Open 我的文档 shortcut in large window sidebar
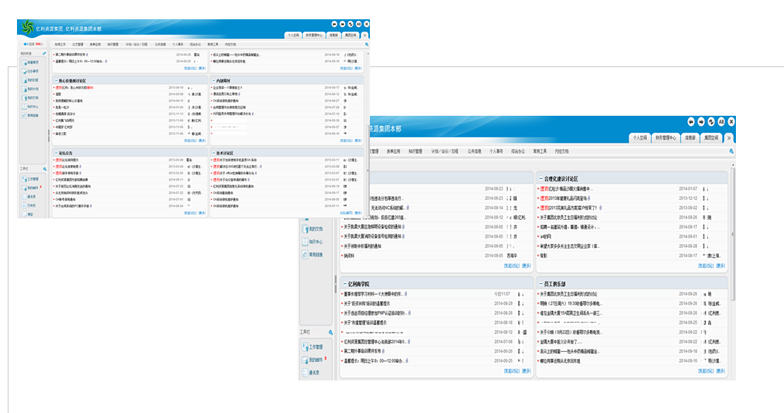This screenshot has height=413, width=784. click(x=313, y=229)
